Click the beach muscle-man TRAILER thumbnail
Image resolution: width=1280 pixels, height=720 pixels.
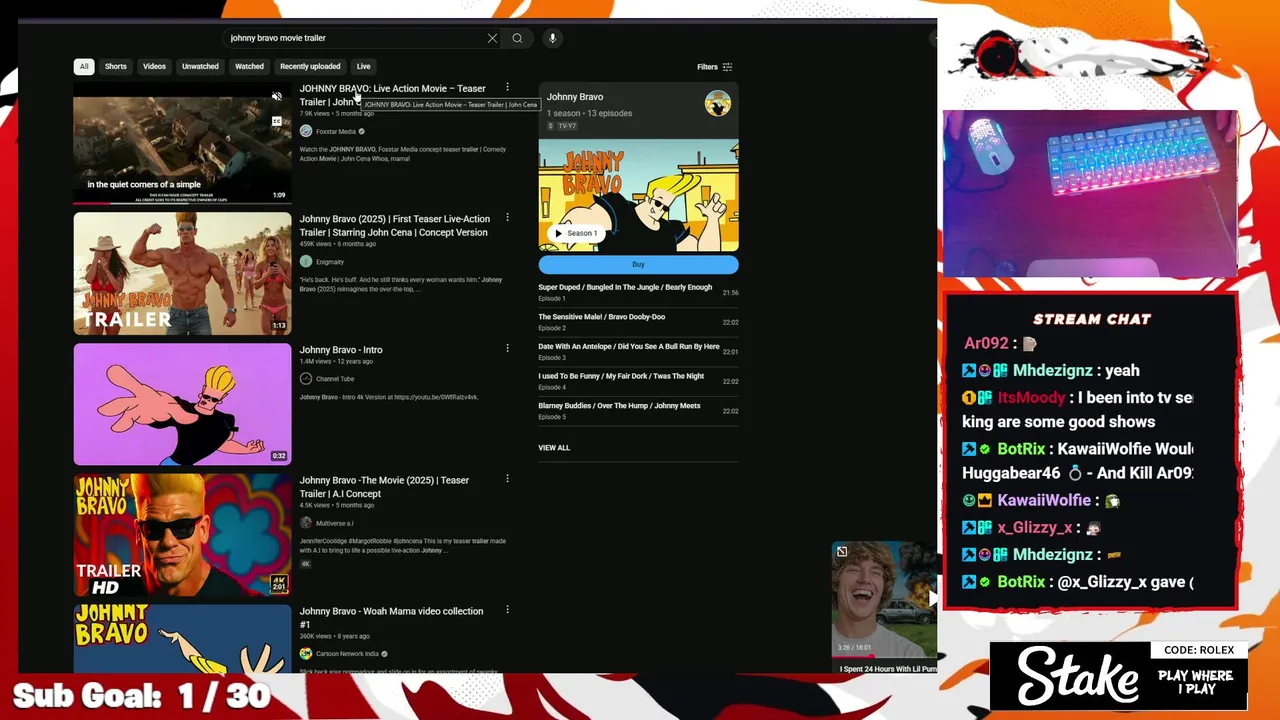tap(182, 273)
